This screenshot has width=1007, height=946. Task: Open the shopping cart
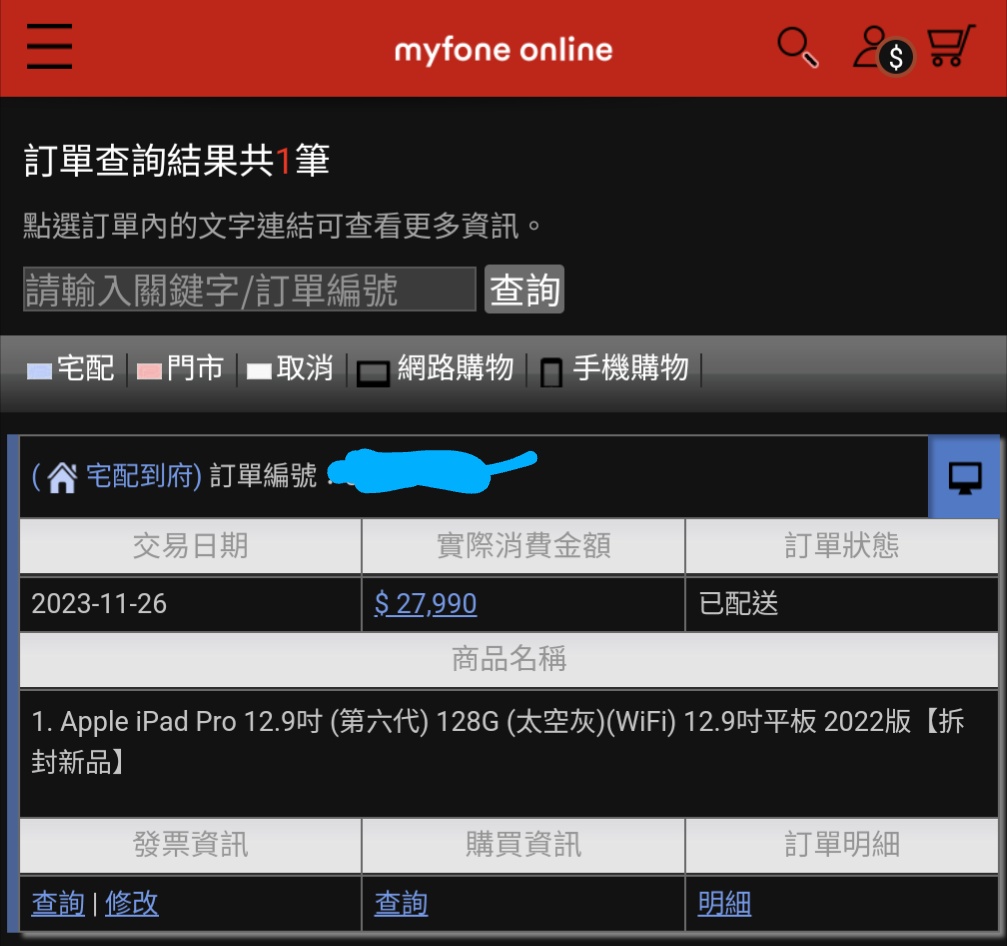click(950, 47)
